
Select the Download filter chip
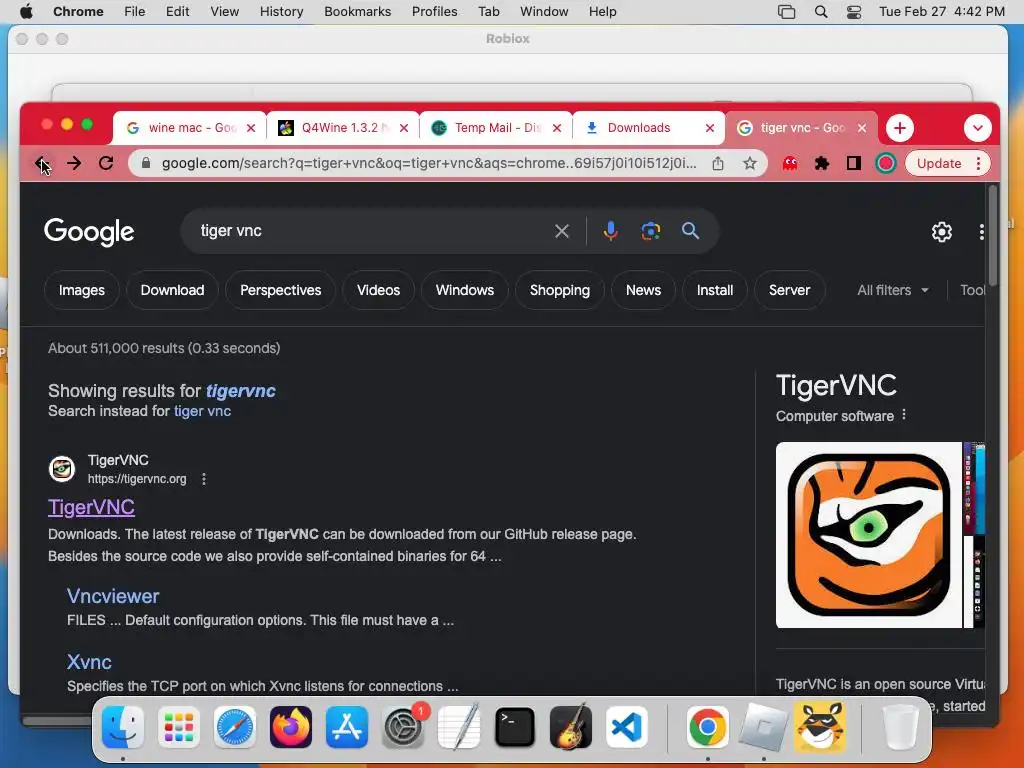click(x=172, y=290)
